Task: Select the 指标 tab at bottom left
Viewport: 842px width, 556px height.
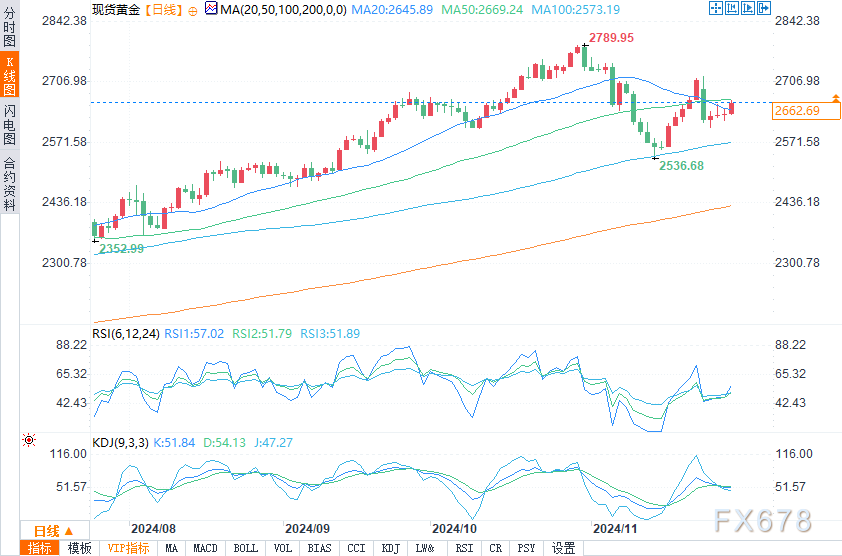Action: pos(40,548)
